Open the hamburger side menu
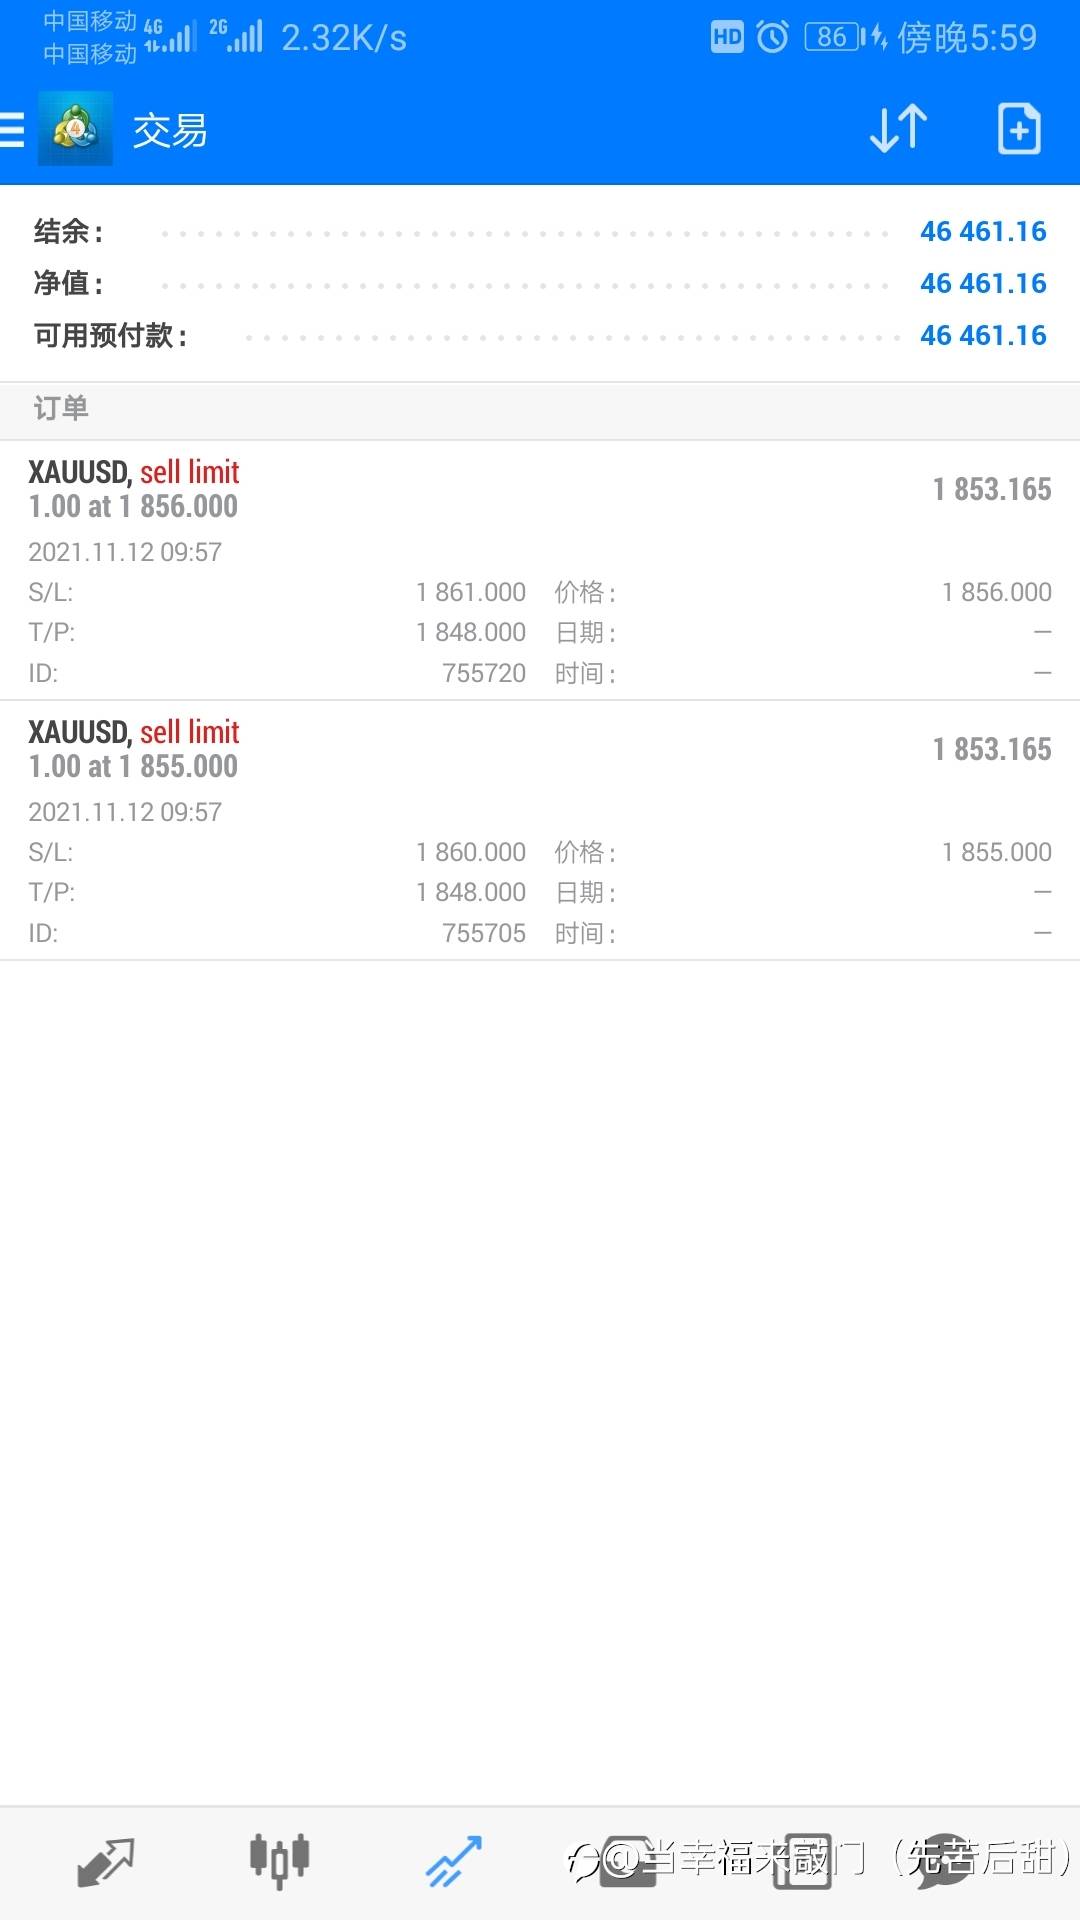 (12, 130)
